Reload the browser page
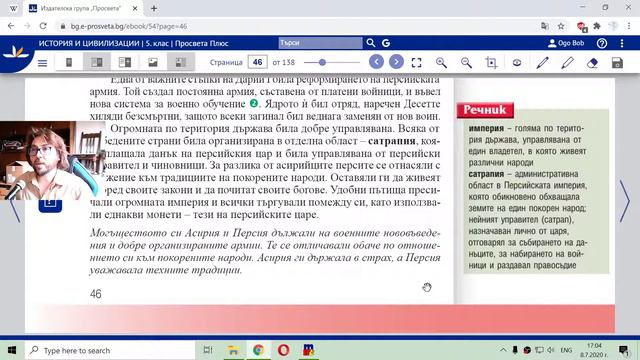640x360 pixels. (43, 26)
